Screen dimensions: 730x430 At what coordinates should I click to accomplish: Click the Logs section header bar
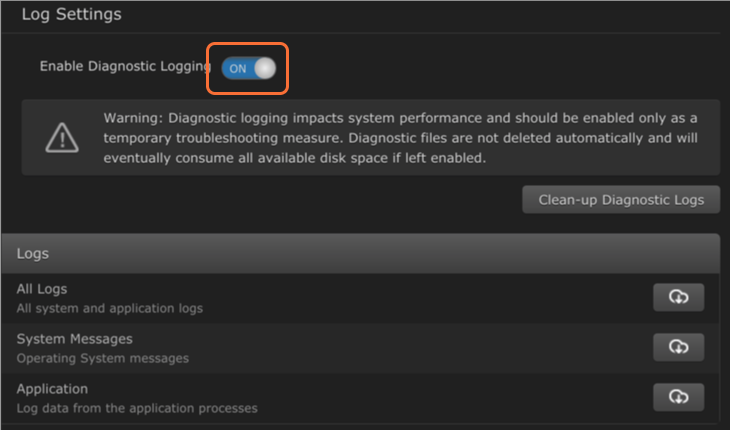pyautogui.click(x=360, y=254)
